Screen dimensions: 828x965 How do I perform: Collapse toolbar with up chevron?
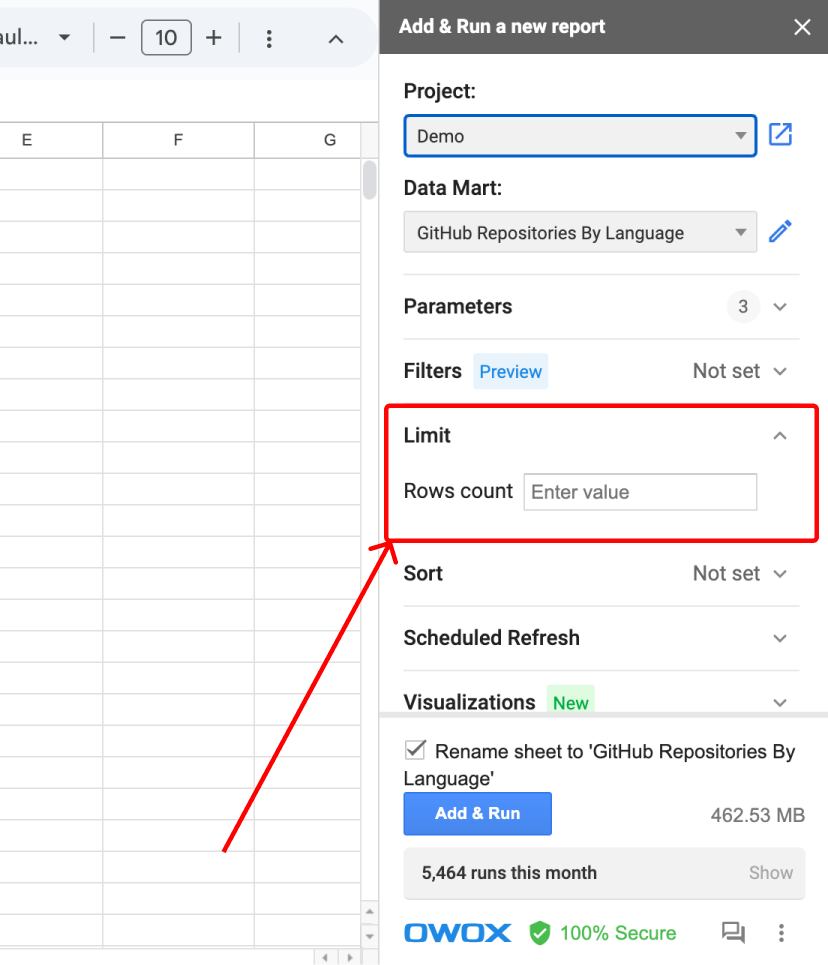coord(336,39)
